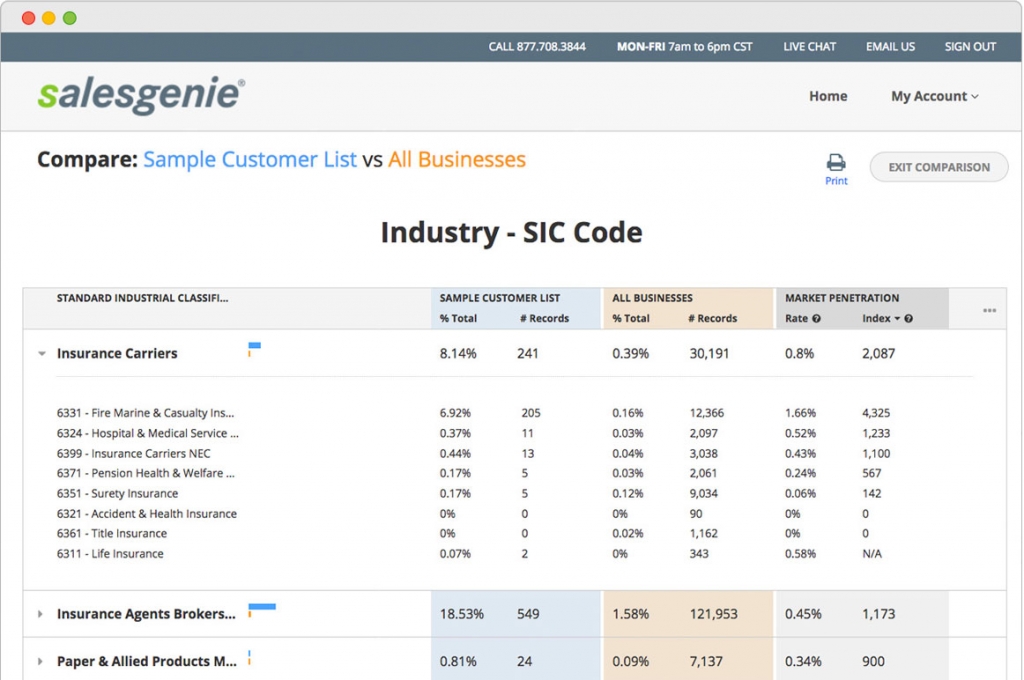Click the All Businesses comparison link

point(457,159)
